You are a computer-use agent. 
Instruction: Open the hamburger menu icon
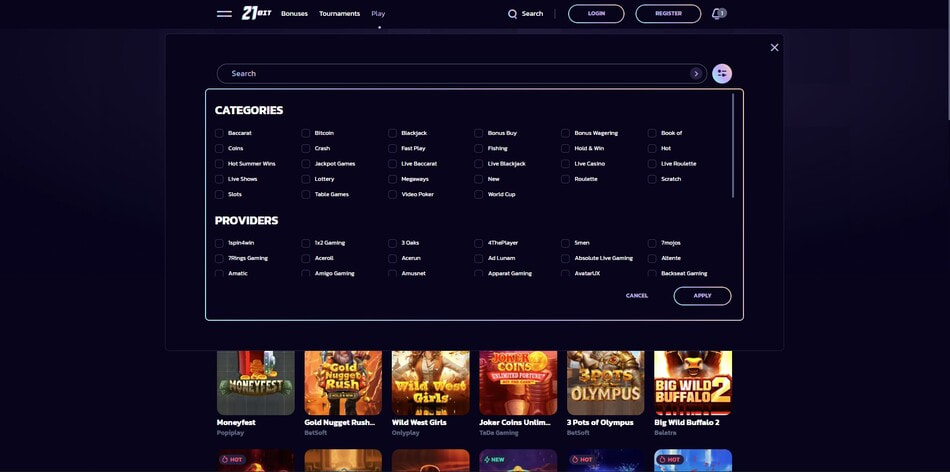pyautogui.click(x=224, y=13)
